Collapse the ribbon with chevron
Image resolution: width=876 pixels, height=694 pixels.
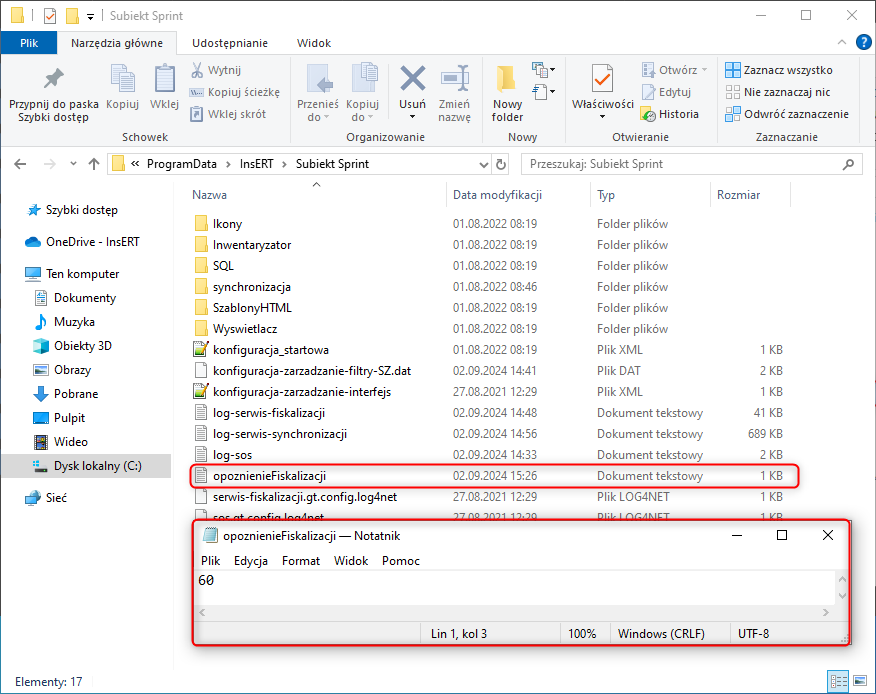[842, 42]
